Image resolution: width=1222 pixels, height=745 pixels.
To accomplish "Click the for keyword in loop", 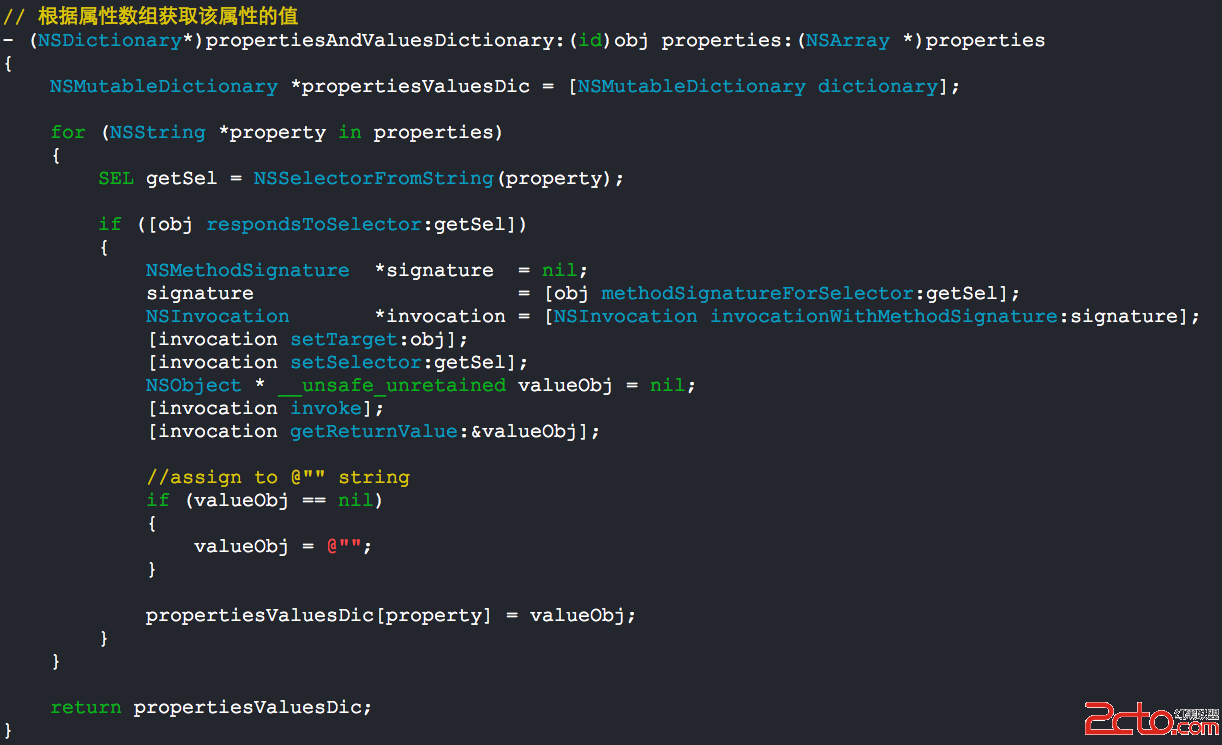I will [68, 132].
